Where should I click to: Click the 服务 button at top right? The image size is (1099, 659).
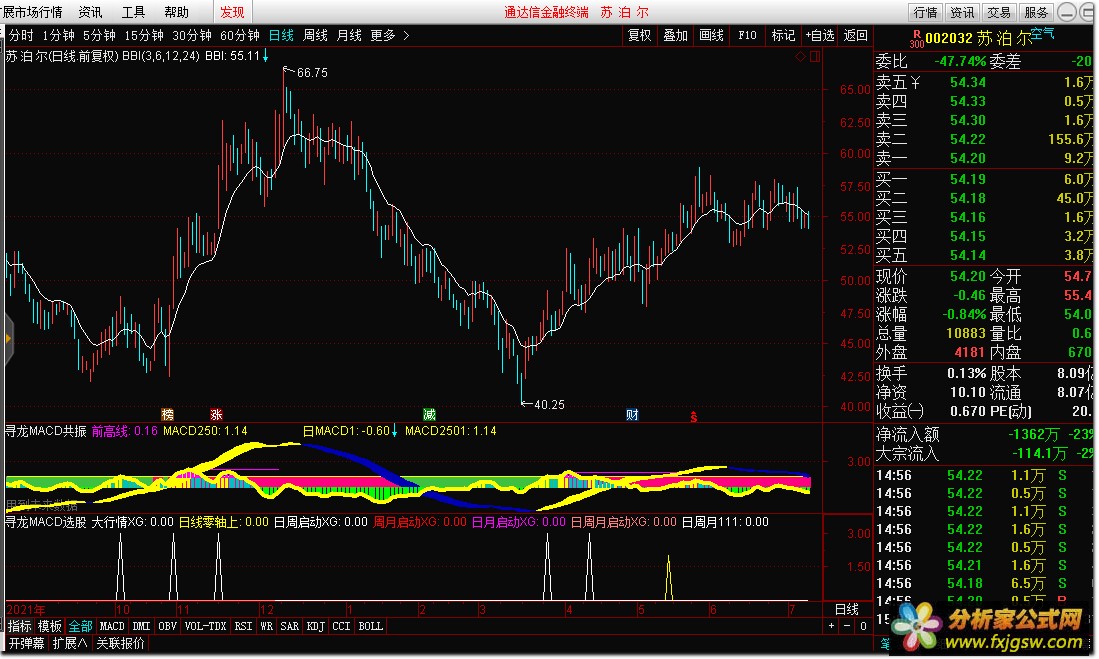tap(1036, 12)
